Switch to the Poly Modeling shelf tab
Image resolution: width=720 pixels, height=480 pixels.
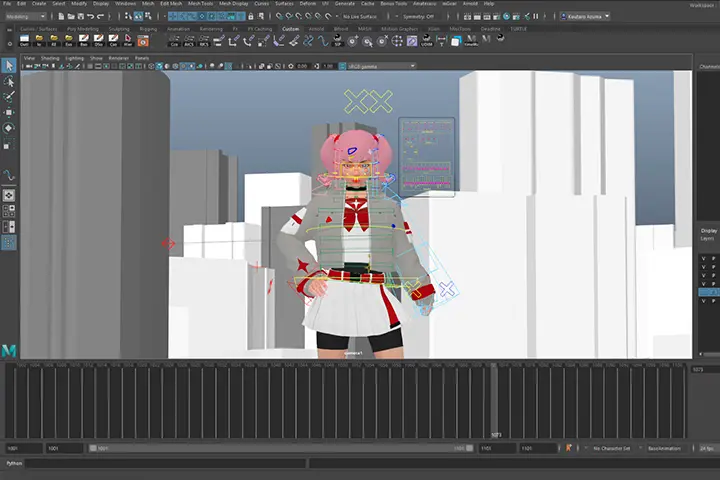[x=83, y=29]
